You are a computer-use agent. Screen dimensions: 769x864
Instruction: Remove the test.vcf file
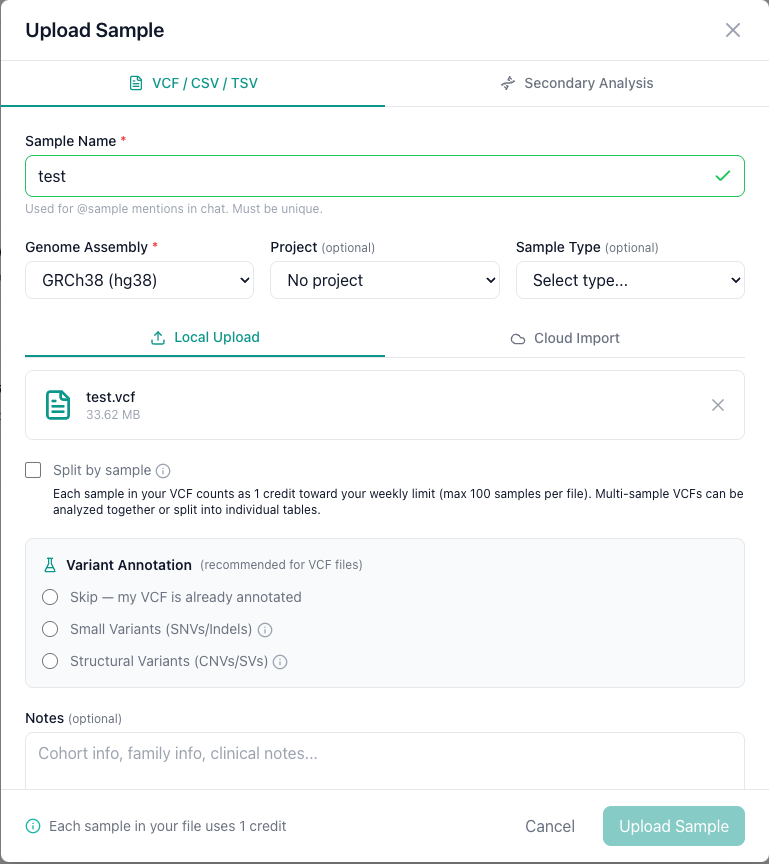click(718, 405)
